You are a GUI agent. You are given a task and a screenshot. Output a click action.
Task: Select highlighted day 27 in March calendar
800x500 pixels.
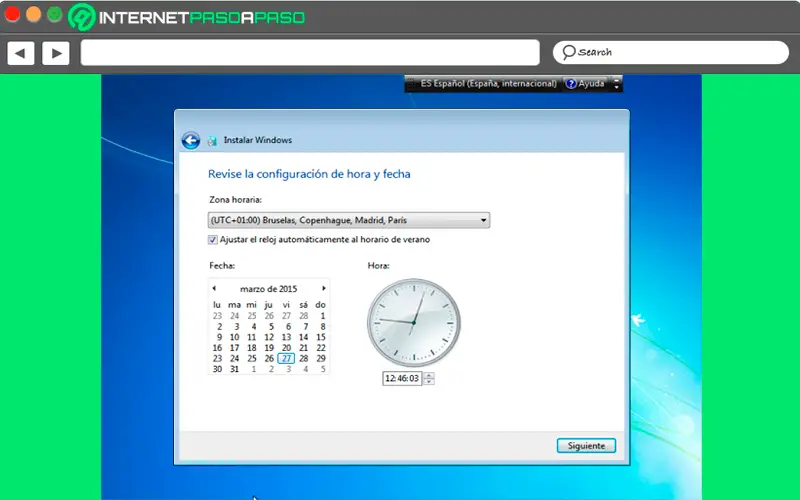click(287, 359)
